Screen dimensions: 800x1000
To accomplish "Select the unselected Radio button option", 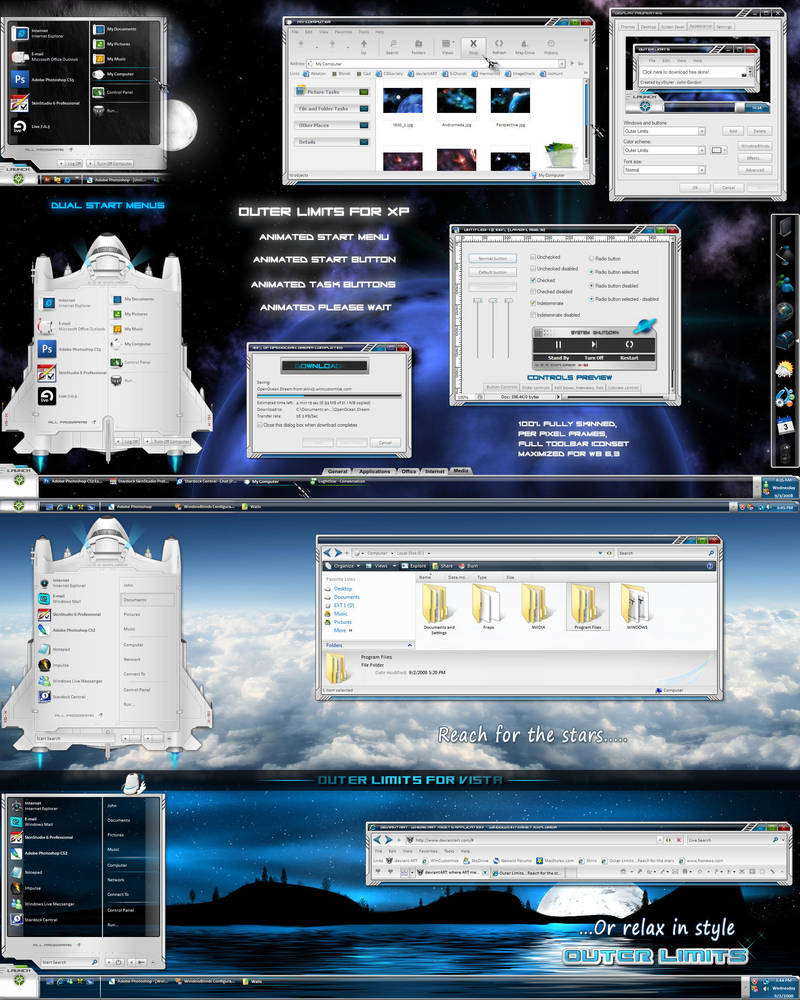I will [x=591, y=259].
